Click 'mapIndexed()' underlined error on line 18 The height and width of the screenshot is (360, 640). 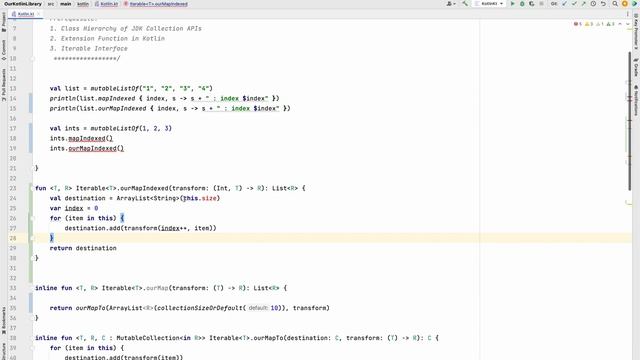pyautogui.click(x=91, y=138)
